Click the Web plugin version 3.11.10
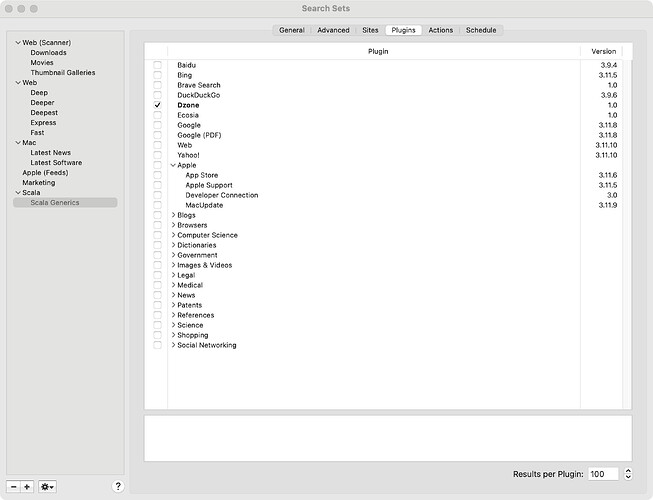The width and height of the screenshot is (653, 500). 606,145
